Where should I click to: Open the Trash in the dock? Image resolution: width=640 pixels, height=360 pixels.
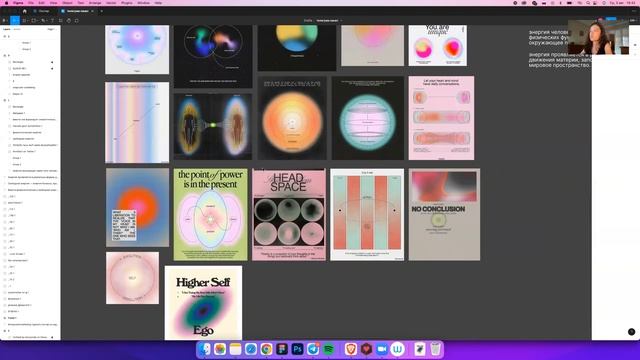pyautogui.click(x=436, y=349)
